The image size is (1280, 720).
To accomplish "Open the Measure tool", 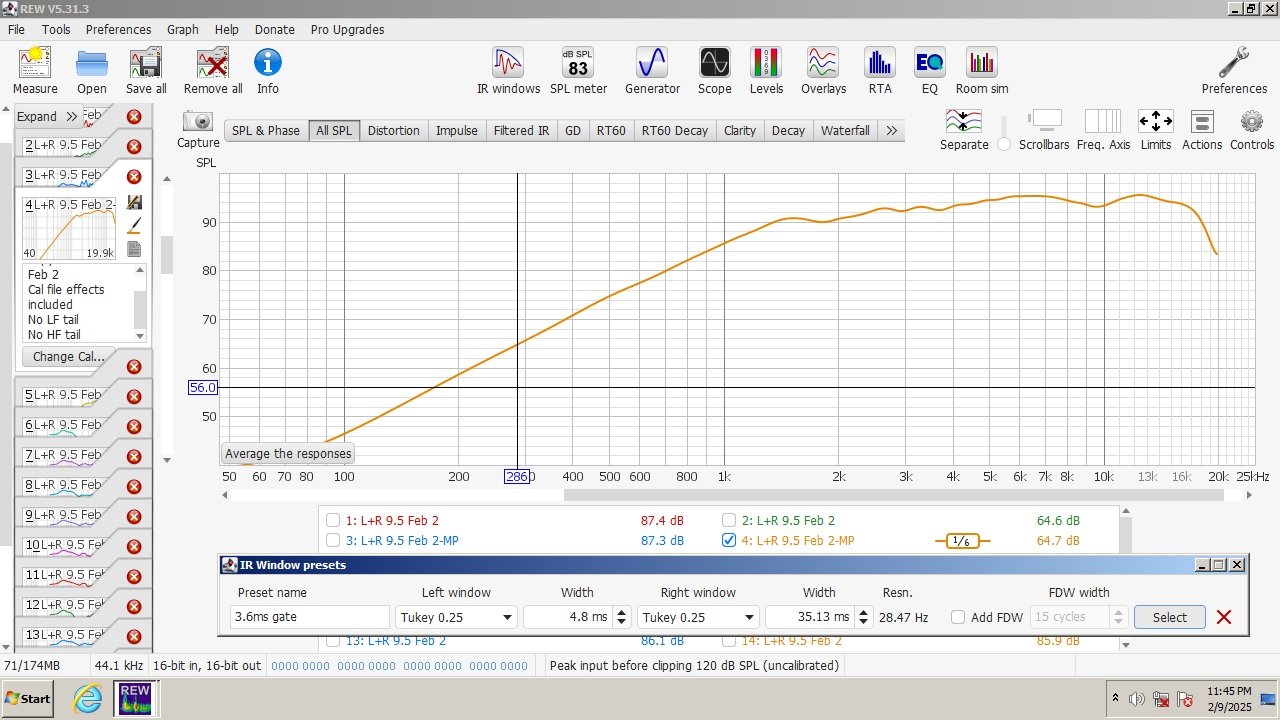I will [35, 71].
